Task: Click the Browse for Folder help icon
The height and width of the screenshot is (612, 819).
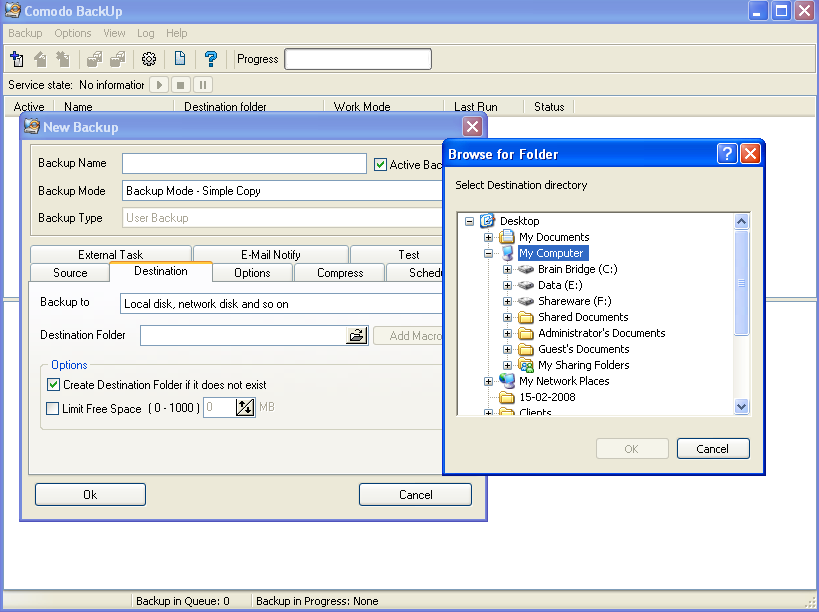Action: pyautogui.click(x=727, y=154)
